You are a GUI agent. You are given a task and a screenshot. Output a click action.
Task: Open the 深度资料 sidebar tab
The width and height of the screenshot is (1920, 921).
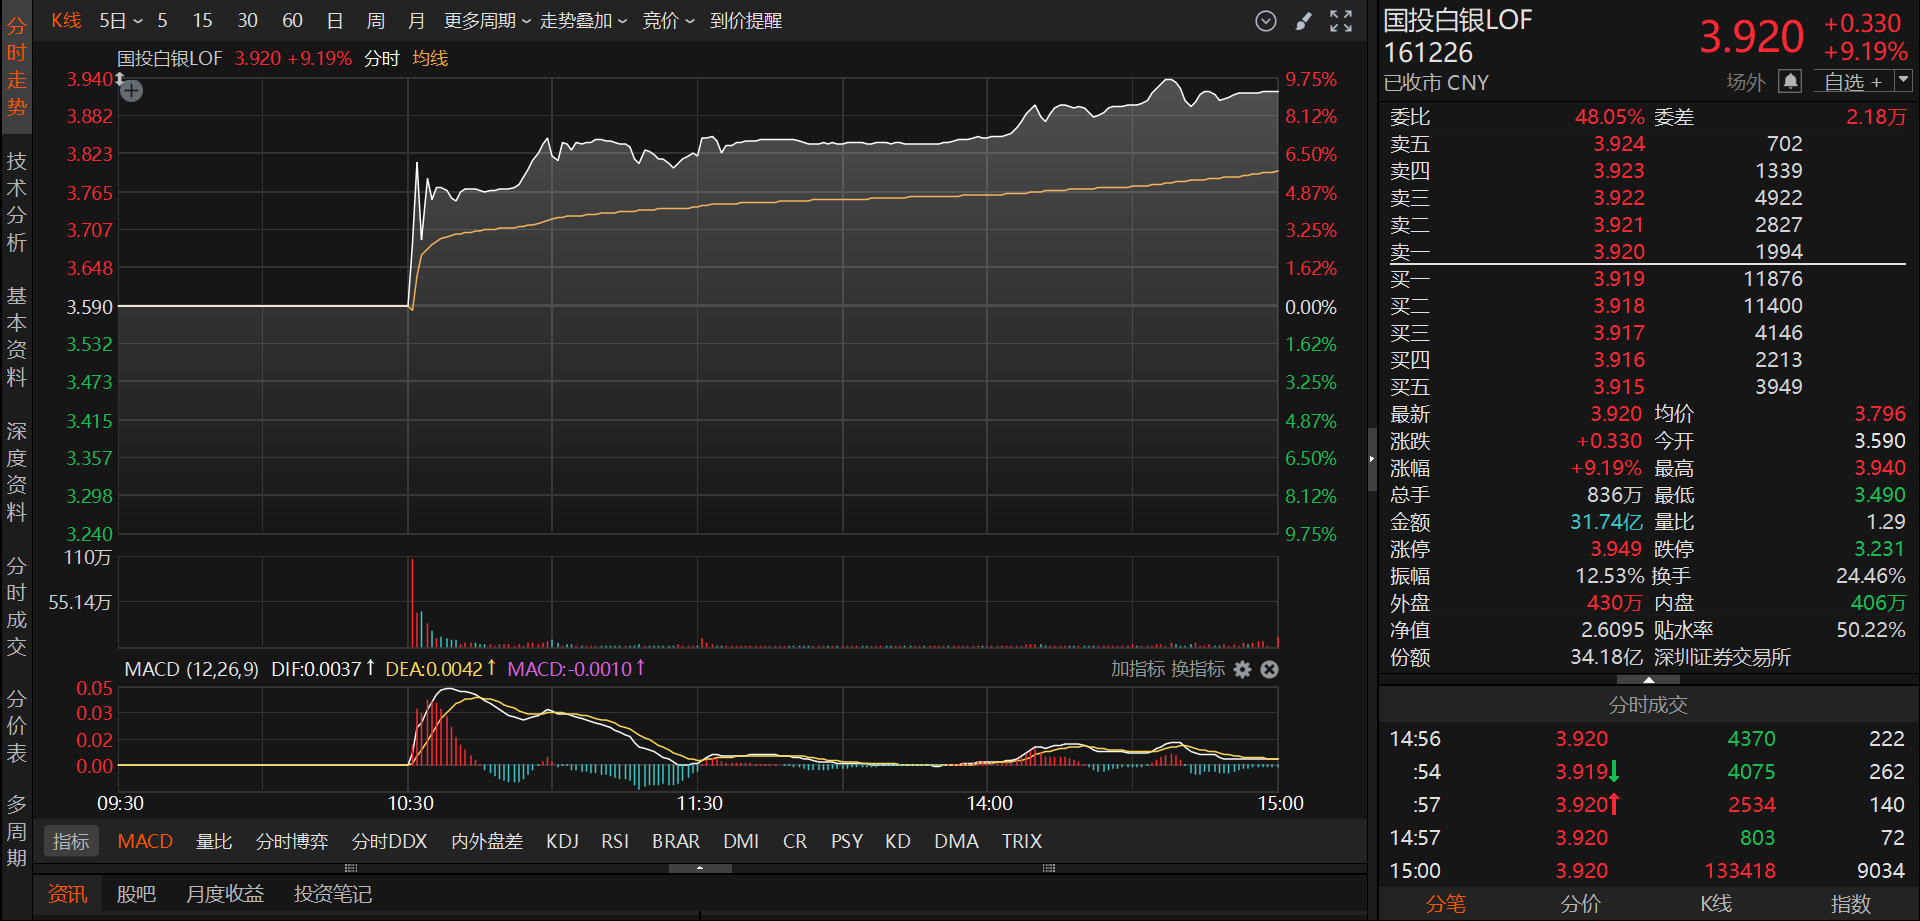(16, 472)
